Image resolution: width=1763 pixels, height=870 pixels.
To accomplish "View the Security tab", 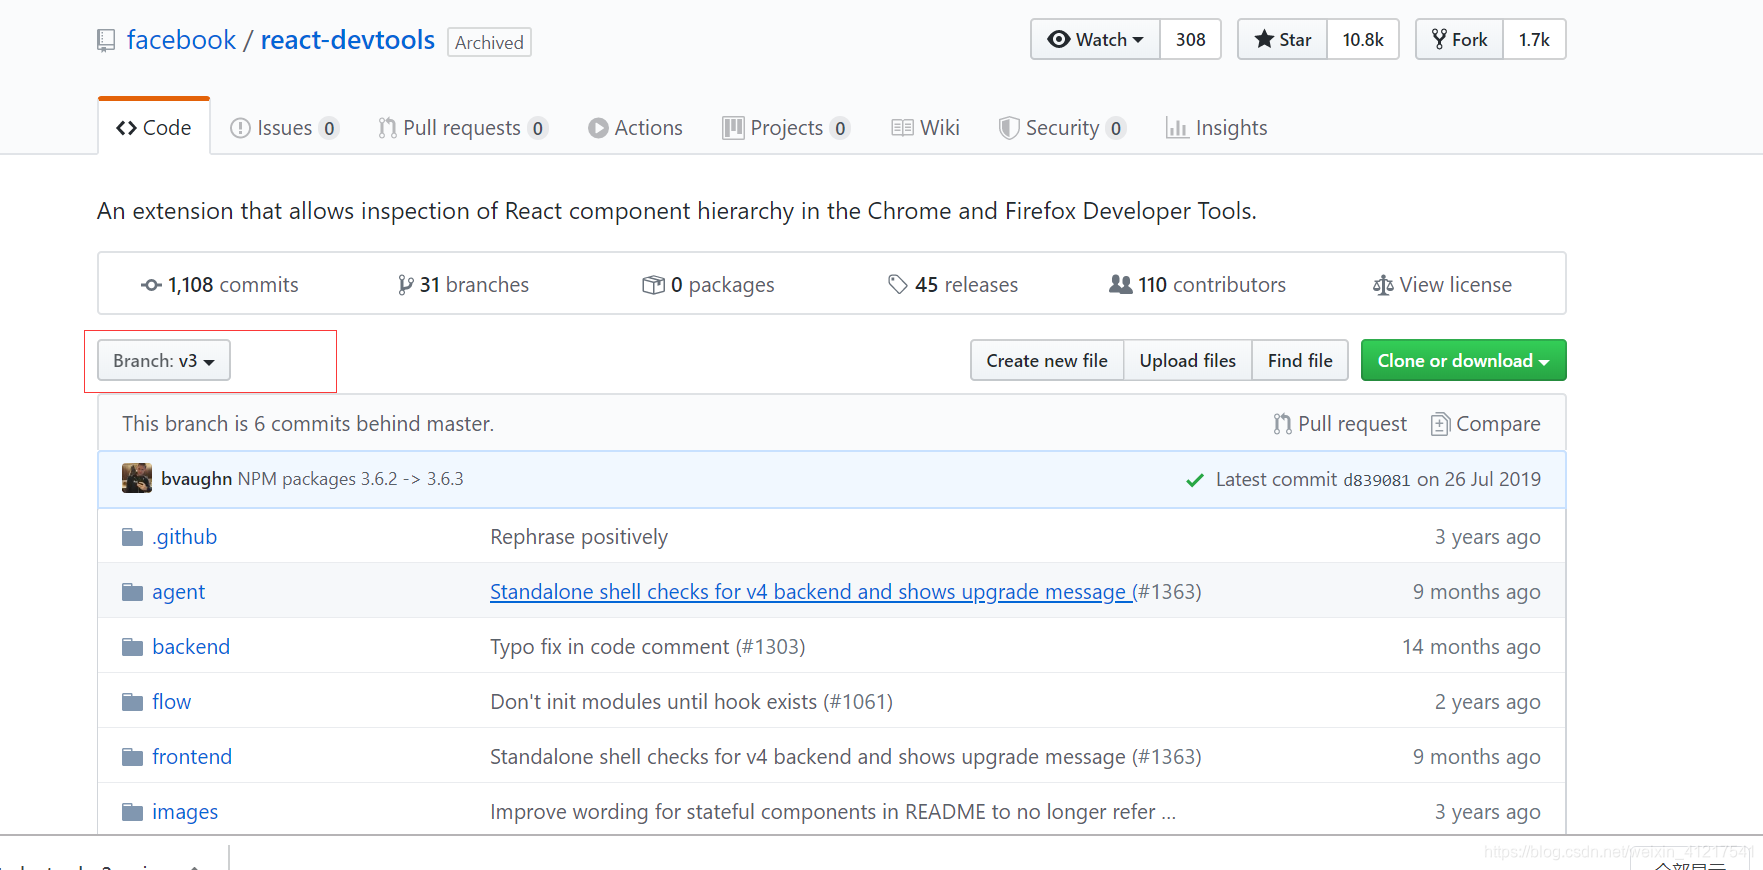I will coord(1062,128).
